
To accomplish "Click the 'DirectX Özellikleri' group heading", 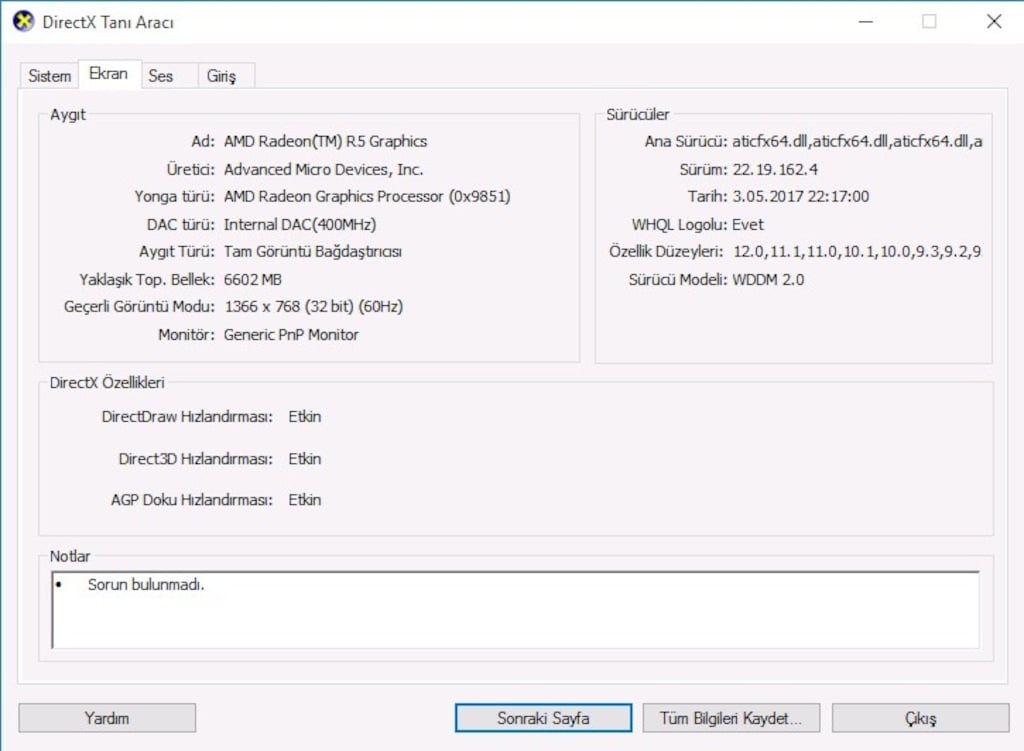I will pos(107,383).
